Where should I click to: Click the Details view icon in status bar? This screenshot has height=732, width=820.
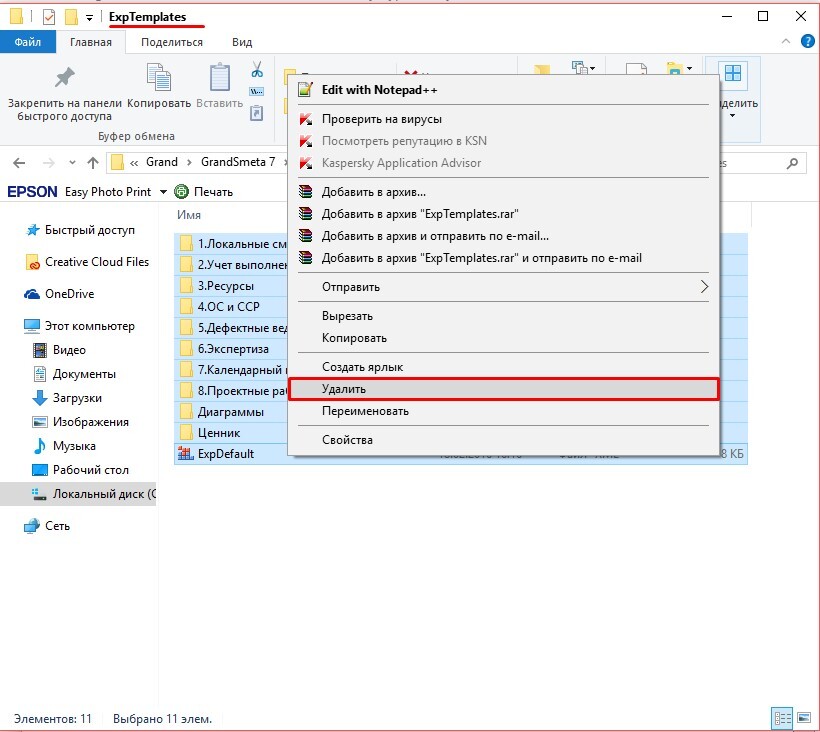[782, 718]
